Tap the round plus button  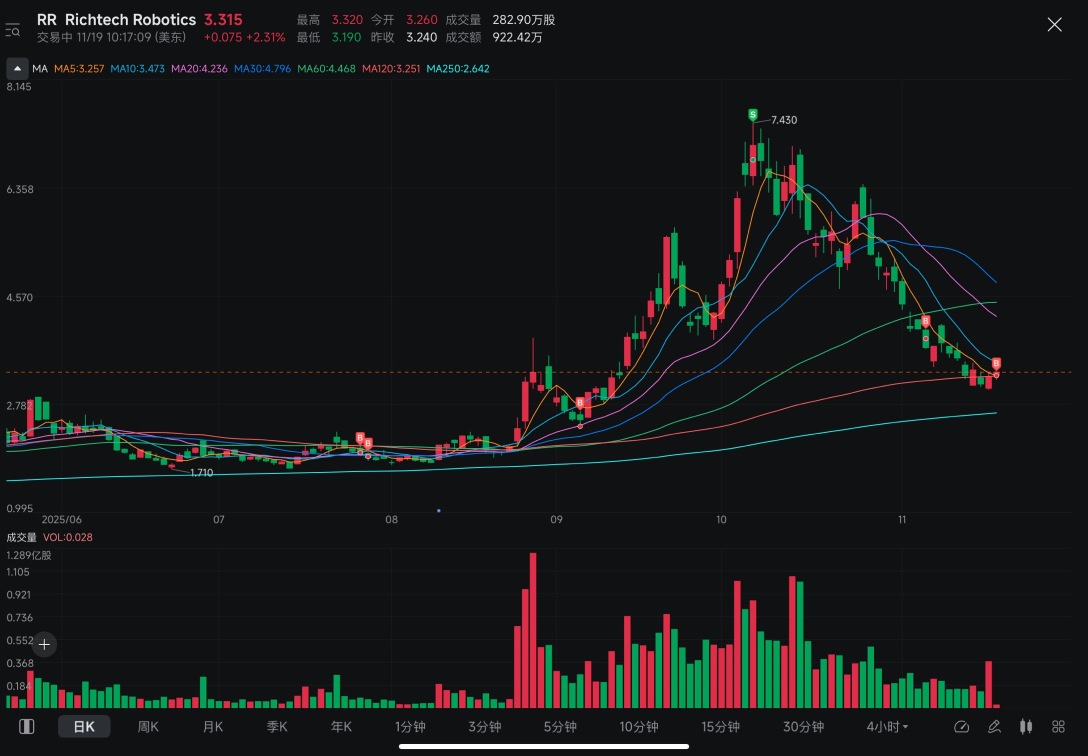pos(44,644)
